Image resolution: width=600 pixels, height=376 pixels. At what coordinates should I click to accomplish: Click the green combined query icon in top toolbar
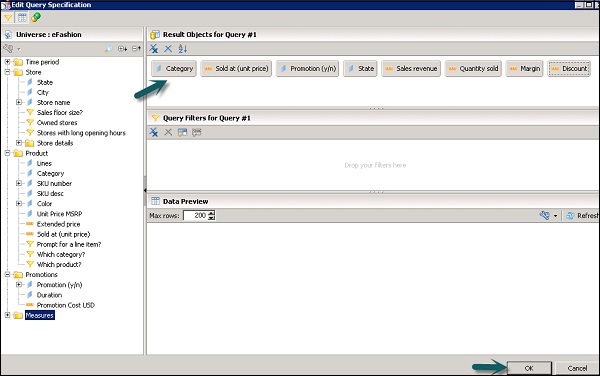click(x=36, y=18)
